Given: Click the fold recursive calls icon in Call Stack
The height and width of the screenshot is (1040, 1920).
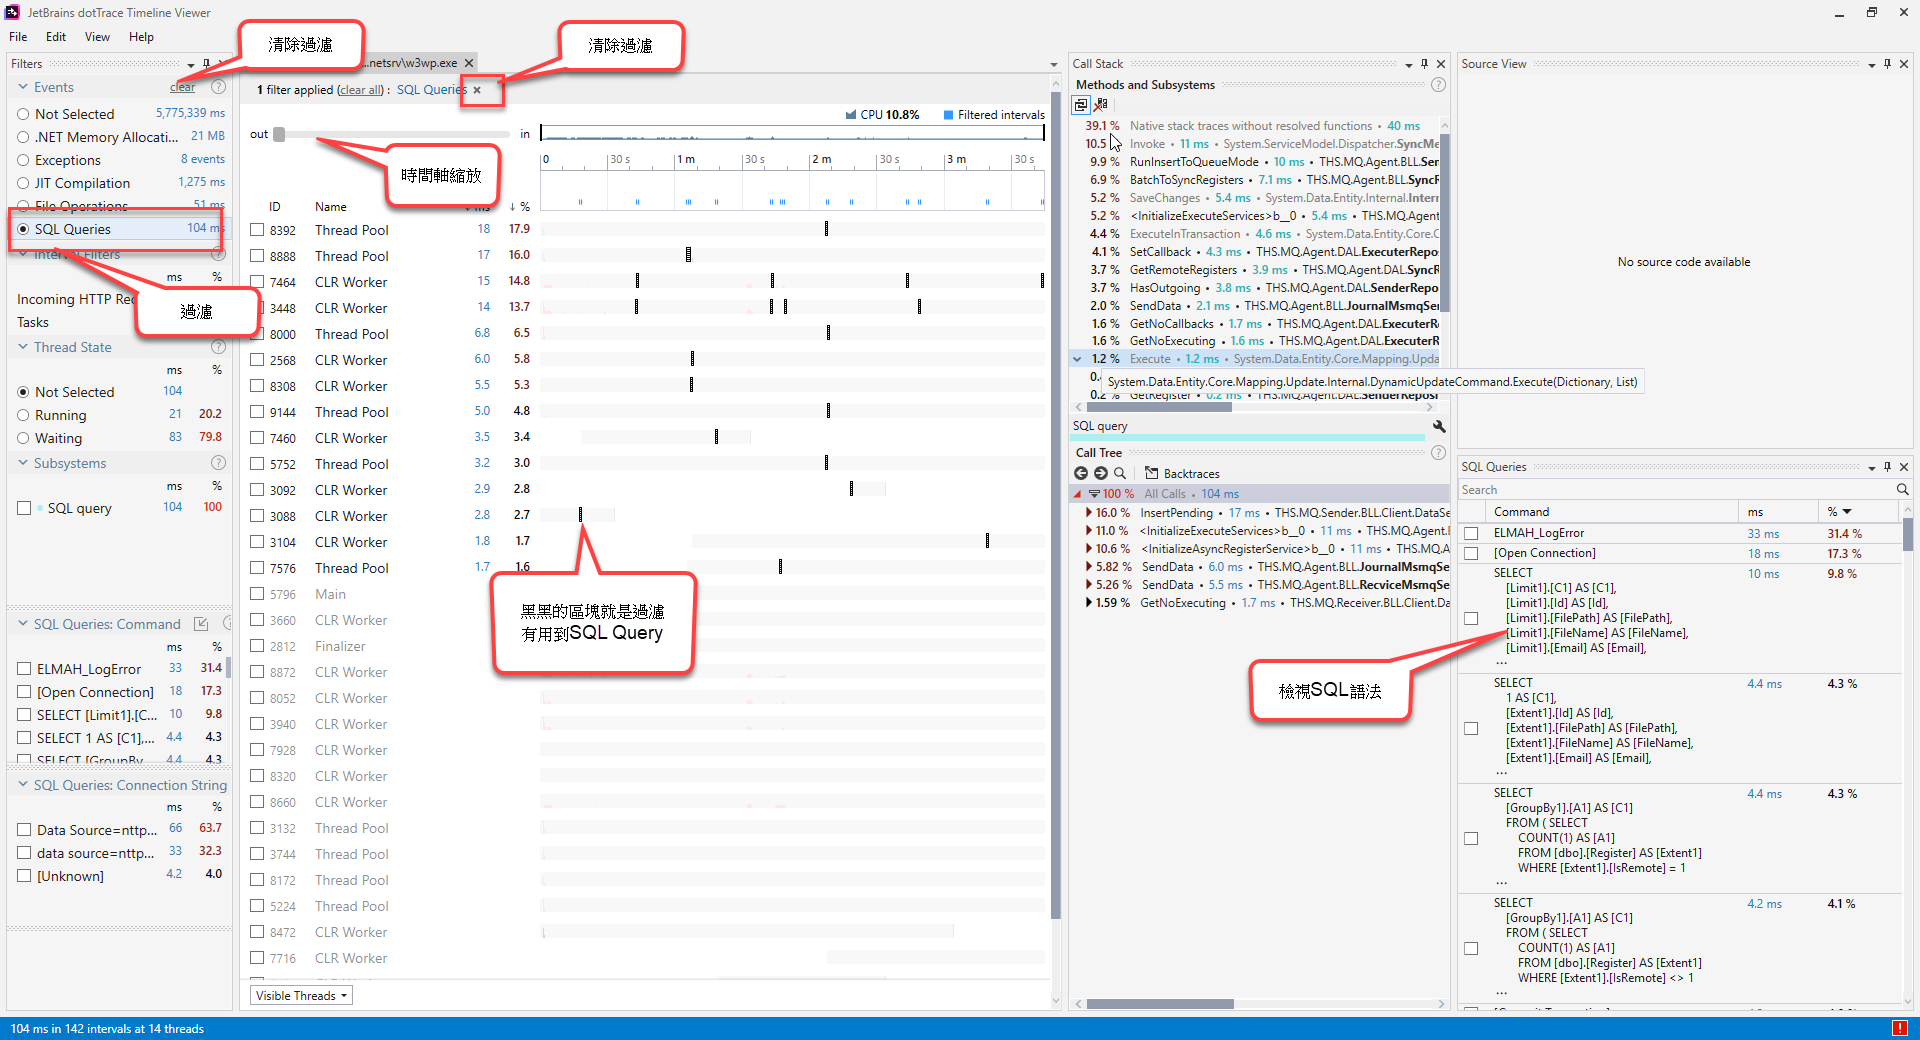Looking at the screenshot, I should pos(1081,105).
